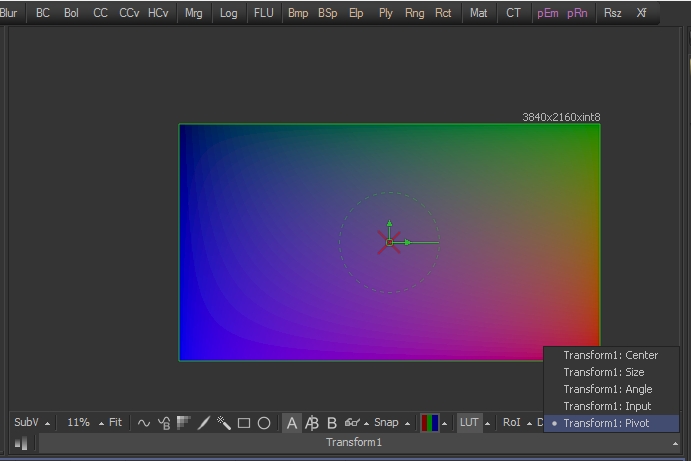
Task: Add an Elp ellipse mask tool
Action: click(x=356, y=13)
